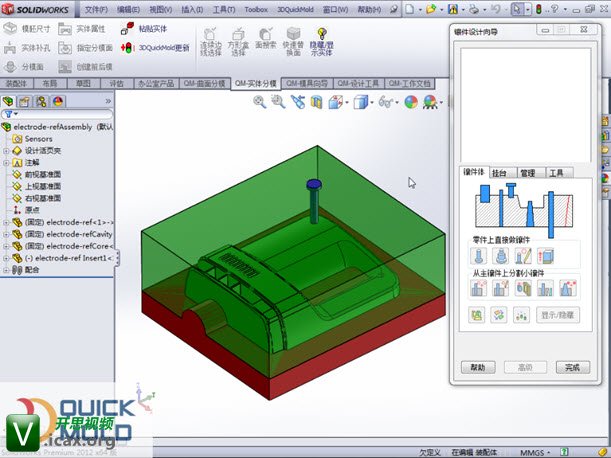Switch to the QM-设计工具 tab

coord(358,83)
